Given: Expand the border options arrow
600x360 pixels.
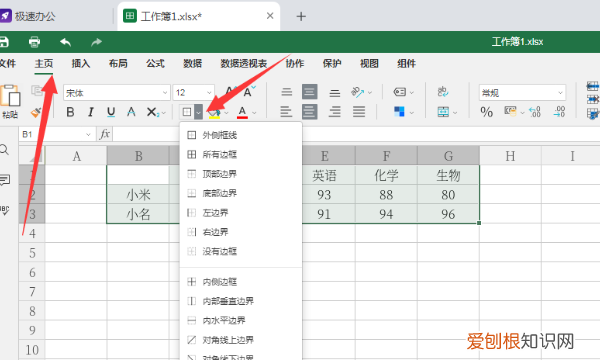Looking at the screenshot, I should [x=198, y=112].
